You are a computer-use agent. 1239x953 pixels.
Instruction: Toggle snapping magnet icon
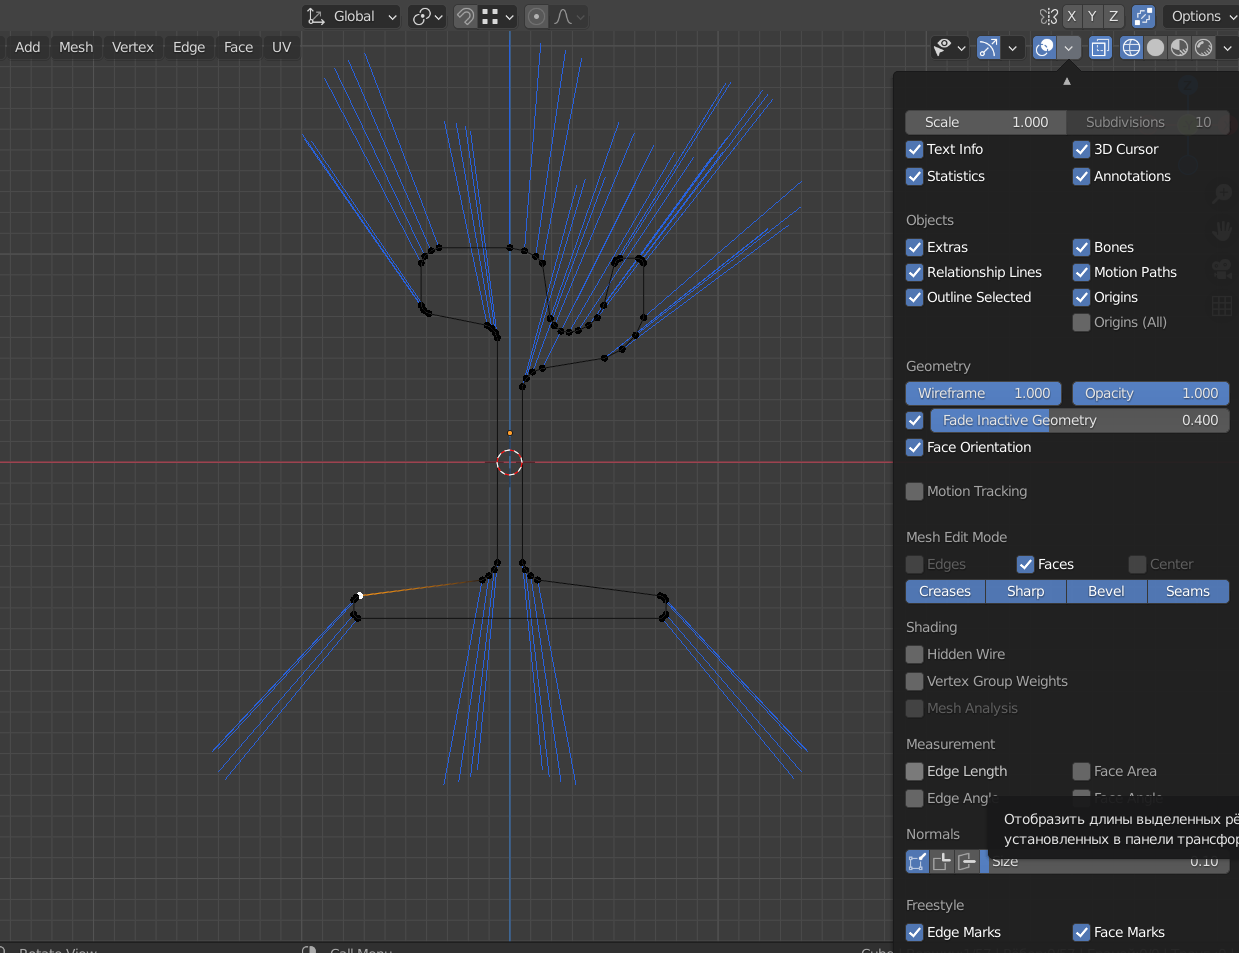tap(466, 16)
